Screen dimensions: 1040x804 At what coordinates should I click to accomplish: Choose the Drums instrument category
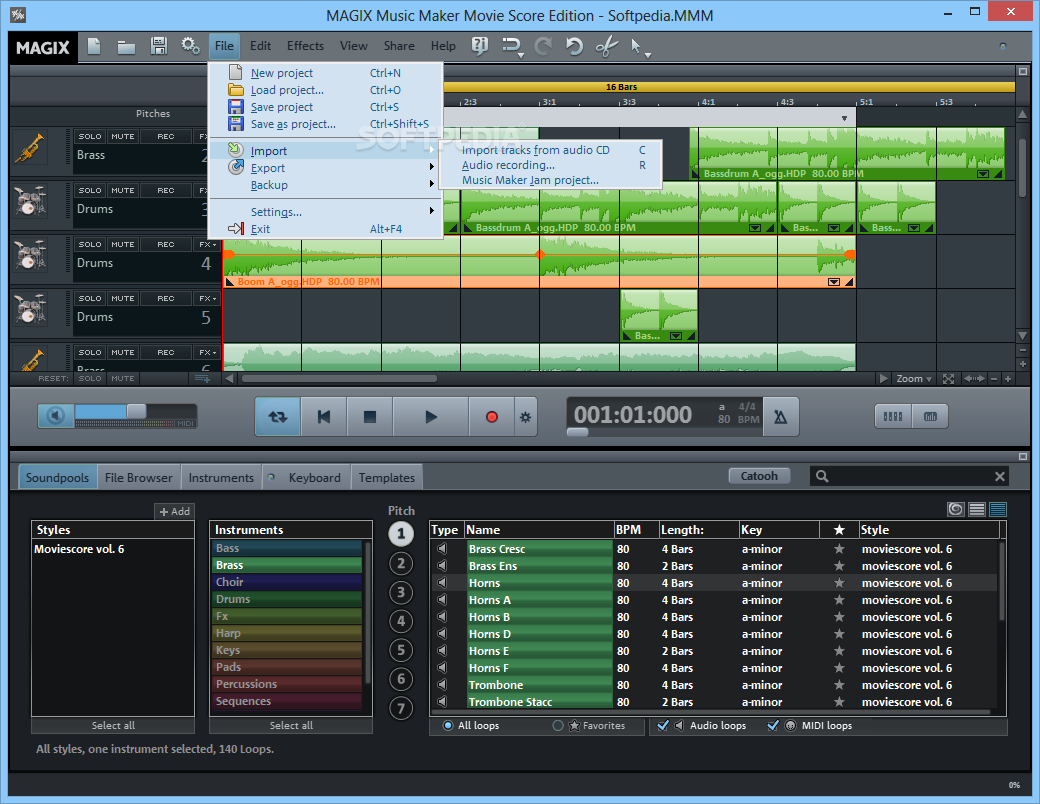point(287,599)
